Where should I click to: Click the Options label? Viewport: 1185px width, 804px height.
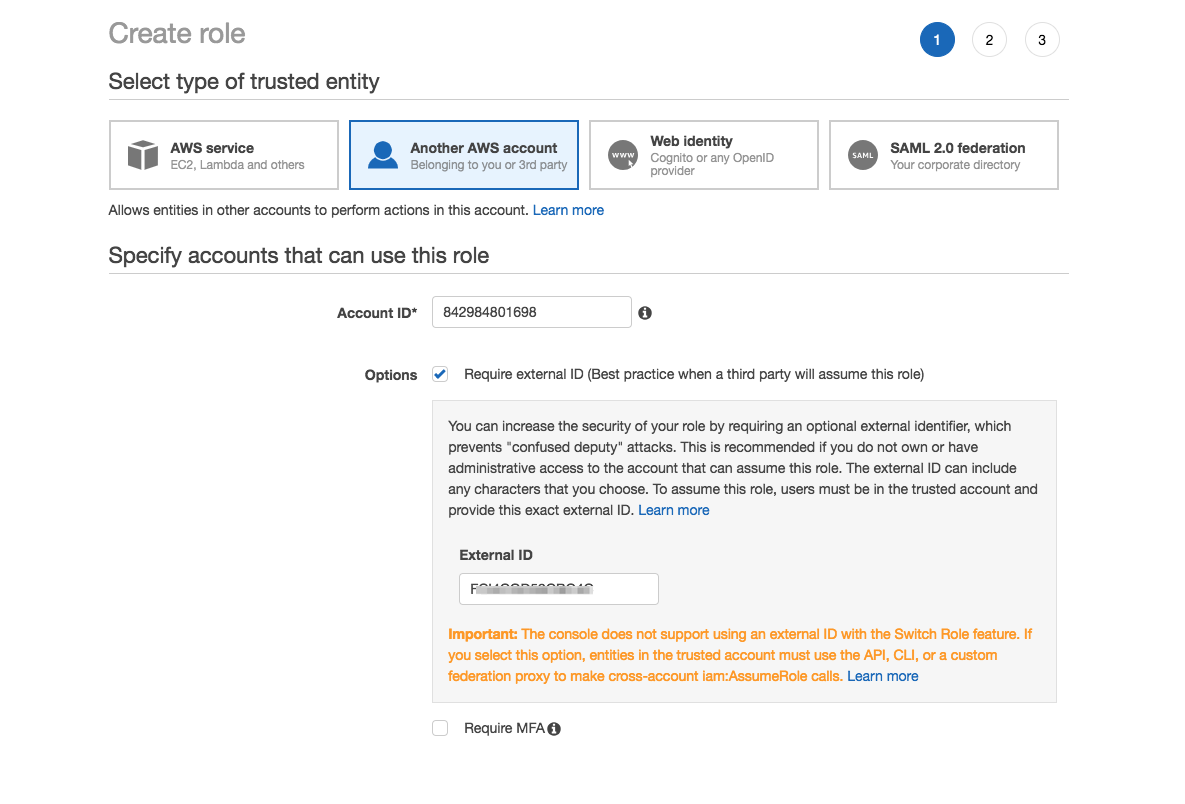(391, 375)
